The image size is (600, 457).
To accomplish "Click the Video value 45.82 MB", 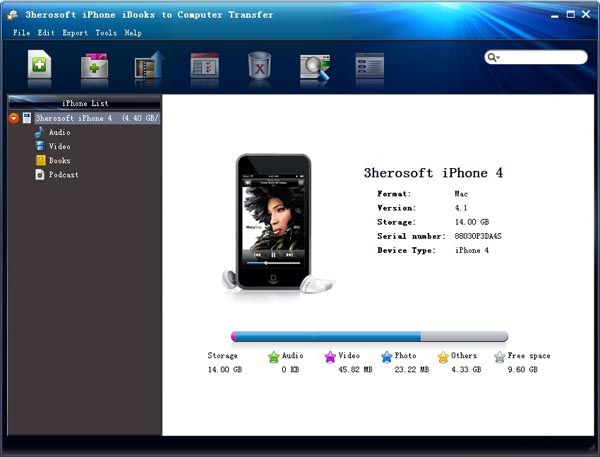I will (355, 369).
